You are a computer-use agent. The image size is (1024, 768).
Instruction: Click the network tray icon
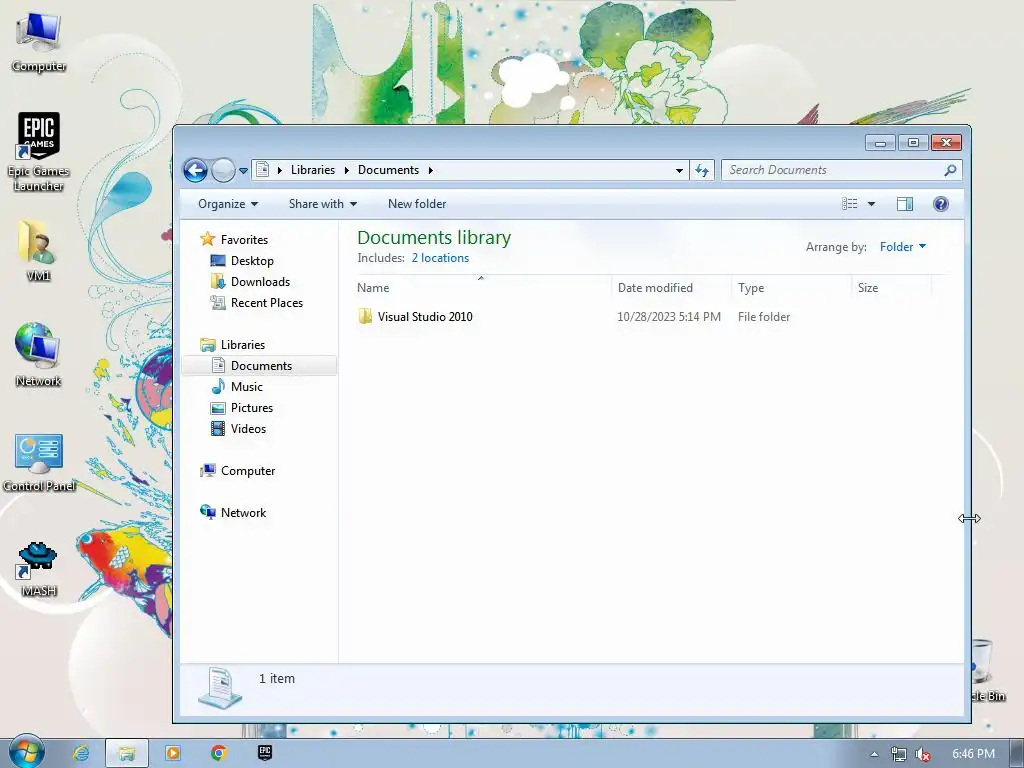pyautogui.click(x=899, y=754)
